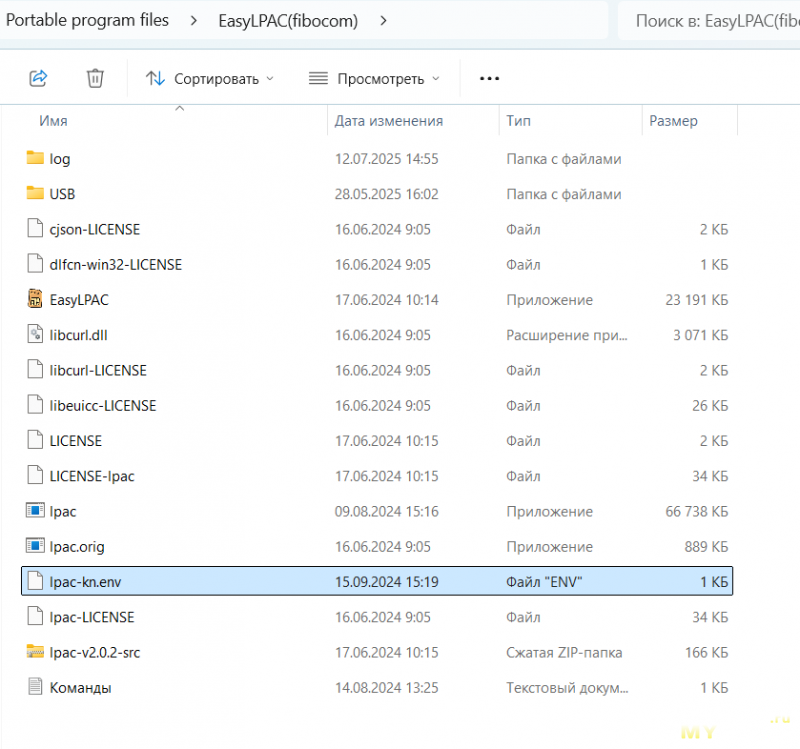The width and height of the screenshot is (800, 749).
Task: Click the Команды text document icon
Action: pyautogui.click(x=35, y=686)
